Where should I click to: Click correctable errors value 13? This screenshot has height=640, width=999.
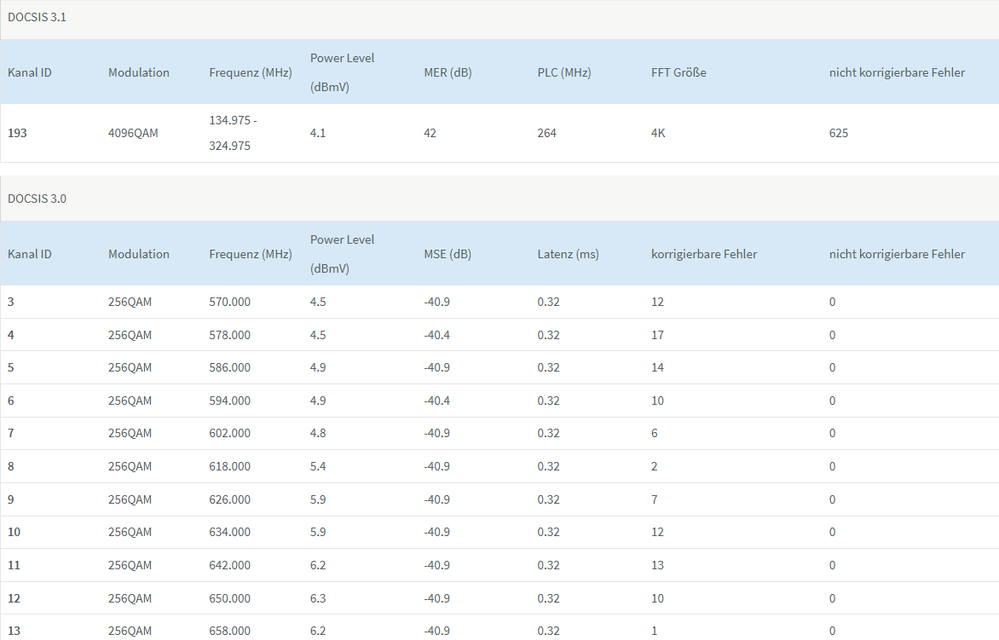point(658,565)
